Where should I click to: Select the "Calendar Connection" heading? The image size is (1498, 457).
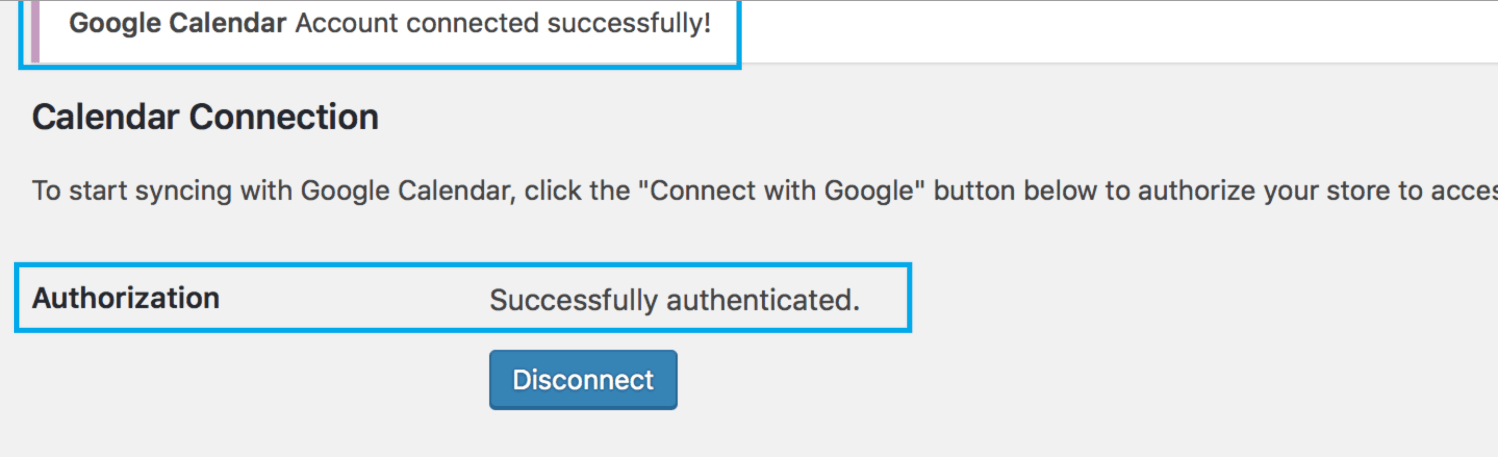pos(205,118)
